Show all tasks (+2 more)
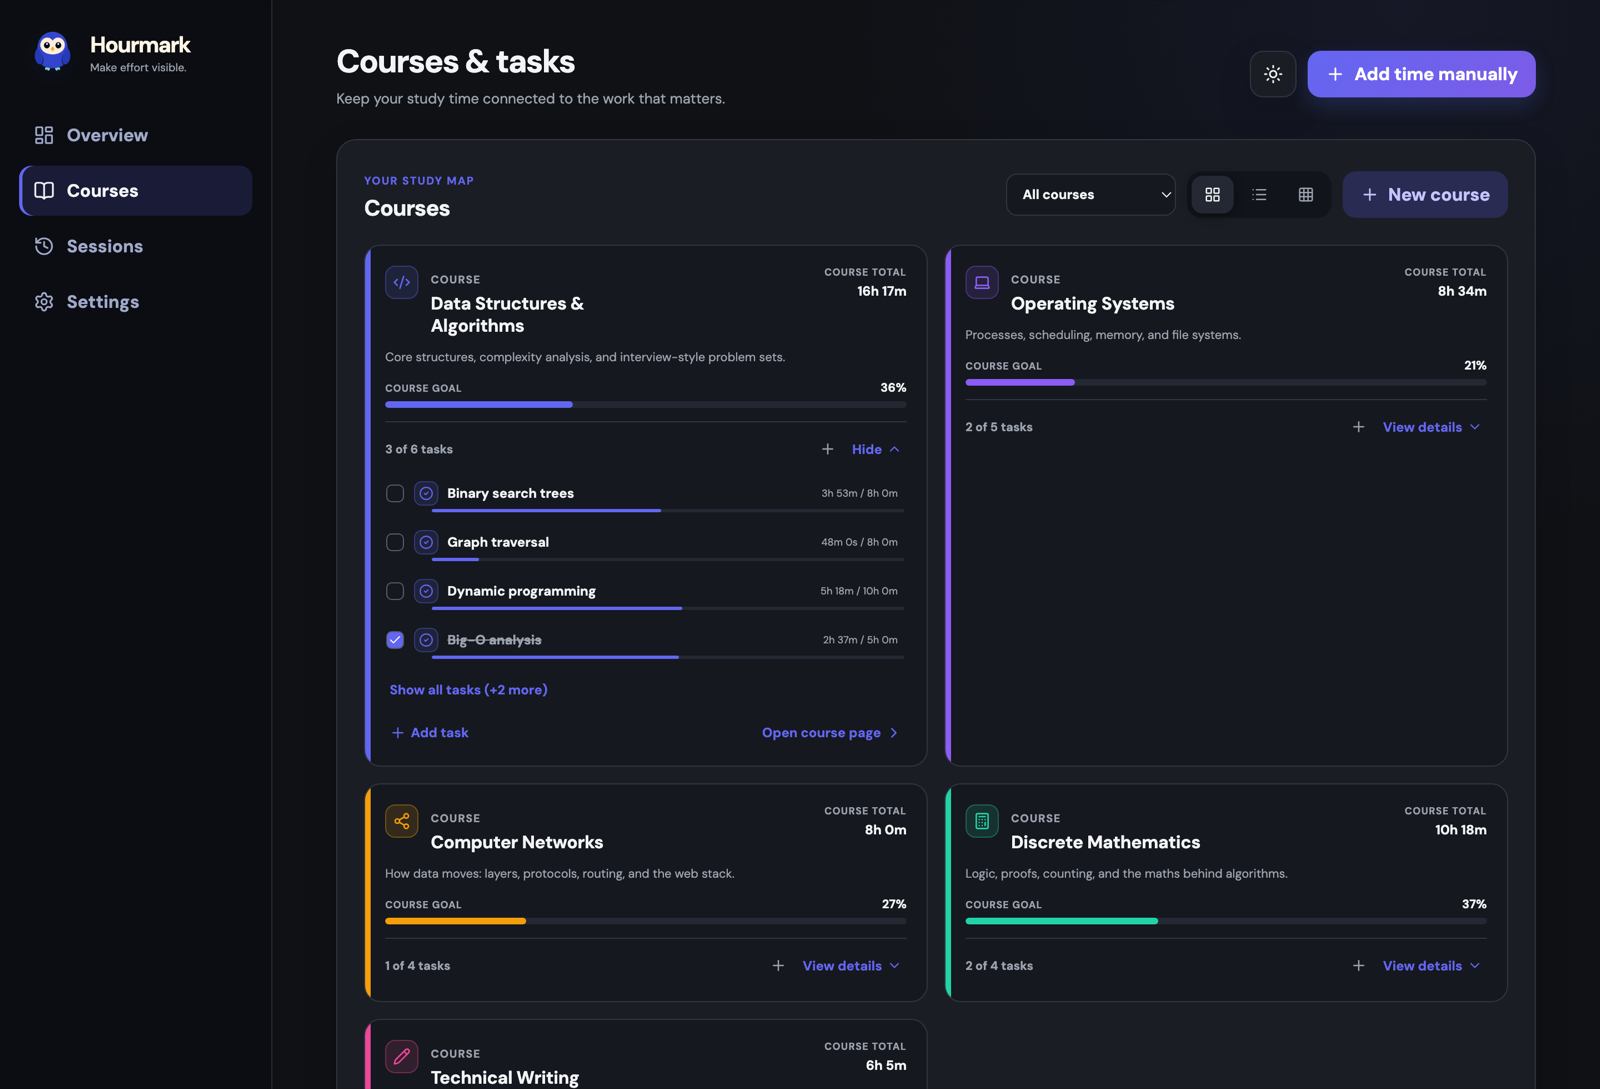The width and height of the screenshot is (1600, 1089). click(x=468, y=690)
